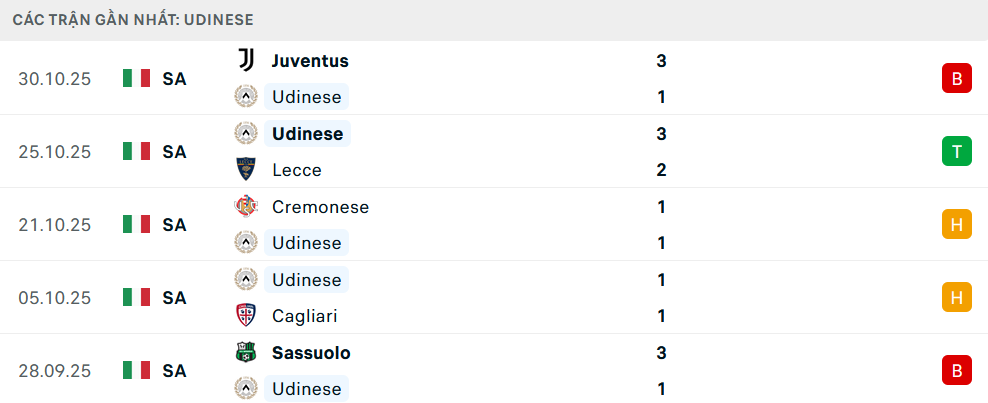The image size is (988, 403).
Task: Click the Cagliari club crest icon
Action: [245, 316]
